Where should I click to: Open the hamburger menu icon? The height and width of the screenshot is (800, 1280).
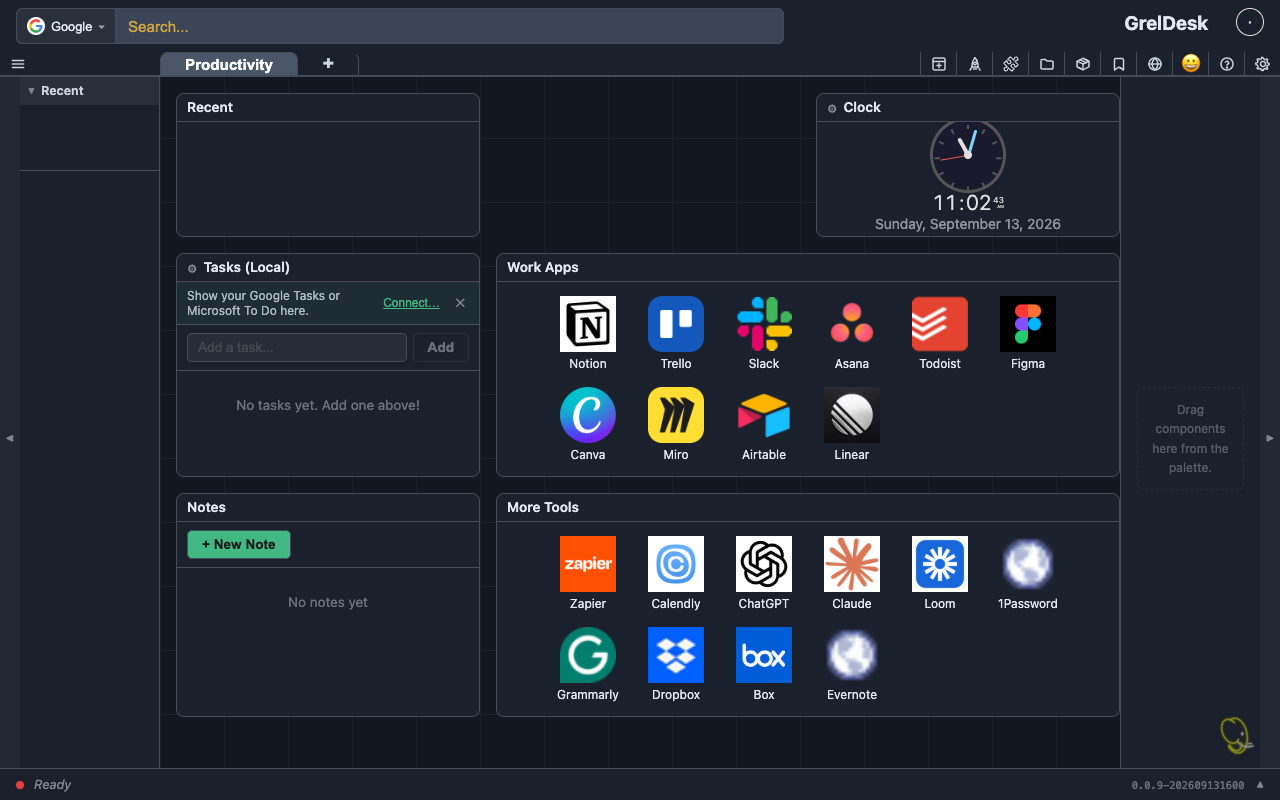[x=18, y=64]
